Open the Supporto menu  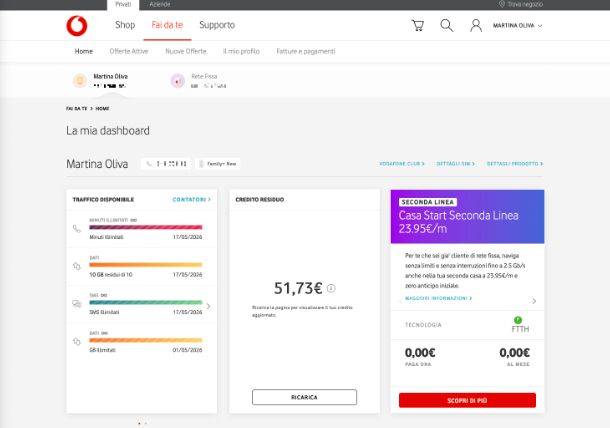[217, 25]
